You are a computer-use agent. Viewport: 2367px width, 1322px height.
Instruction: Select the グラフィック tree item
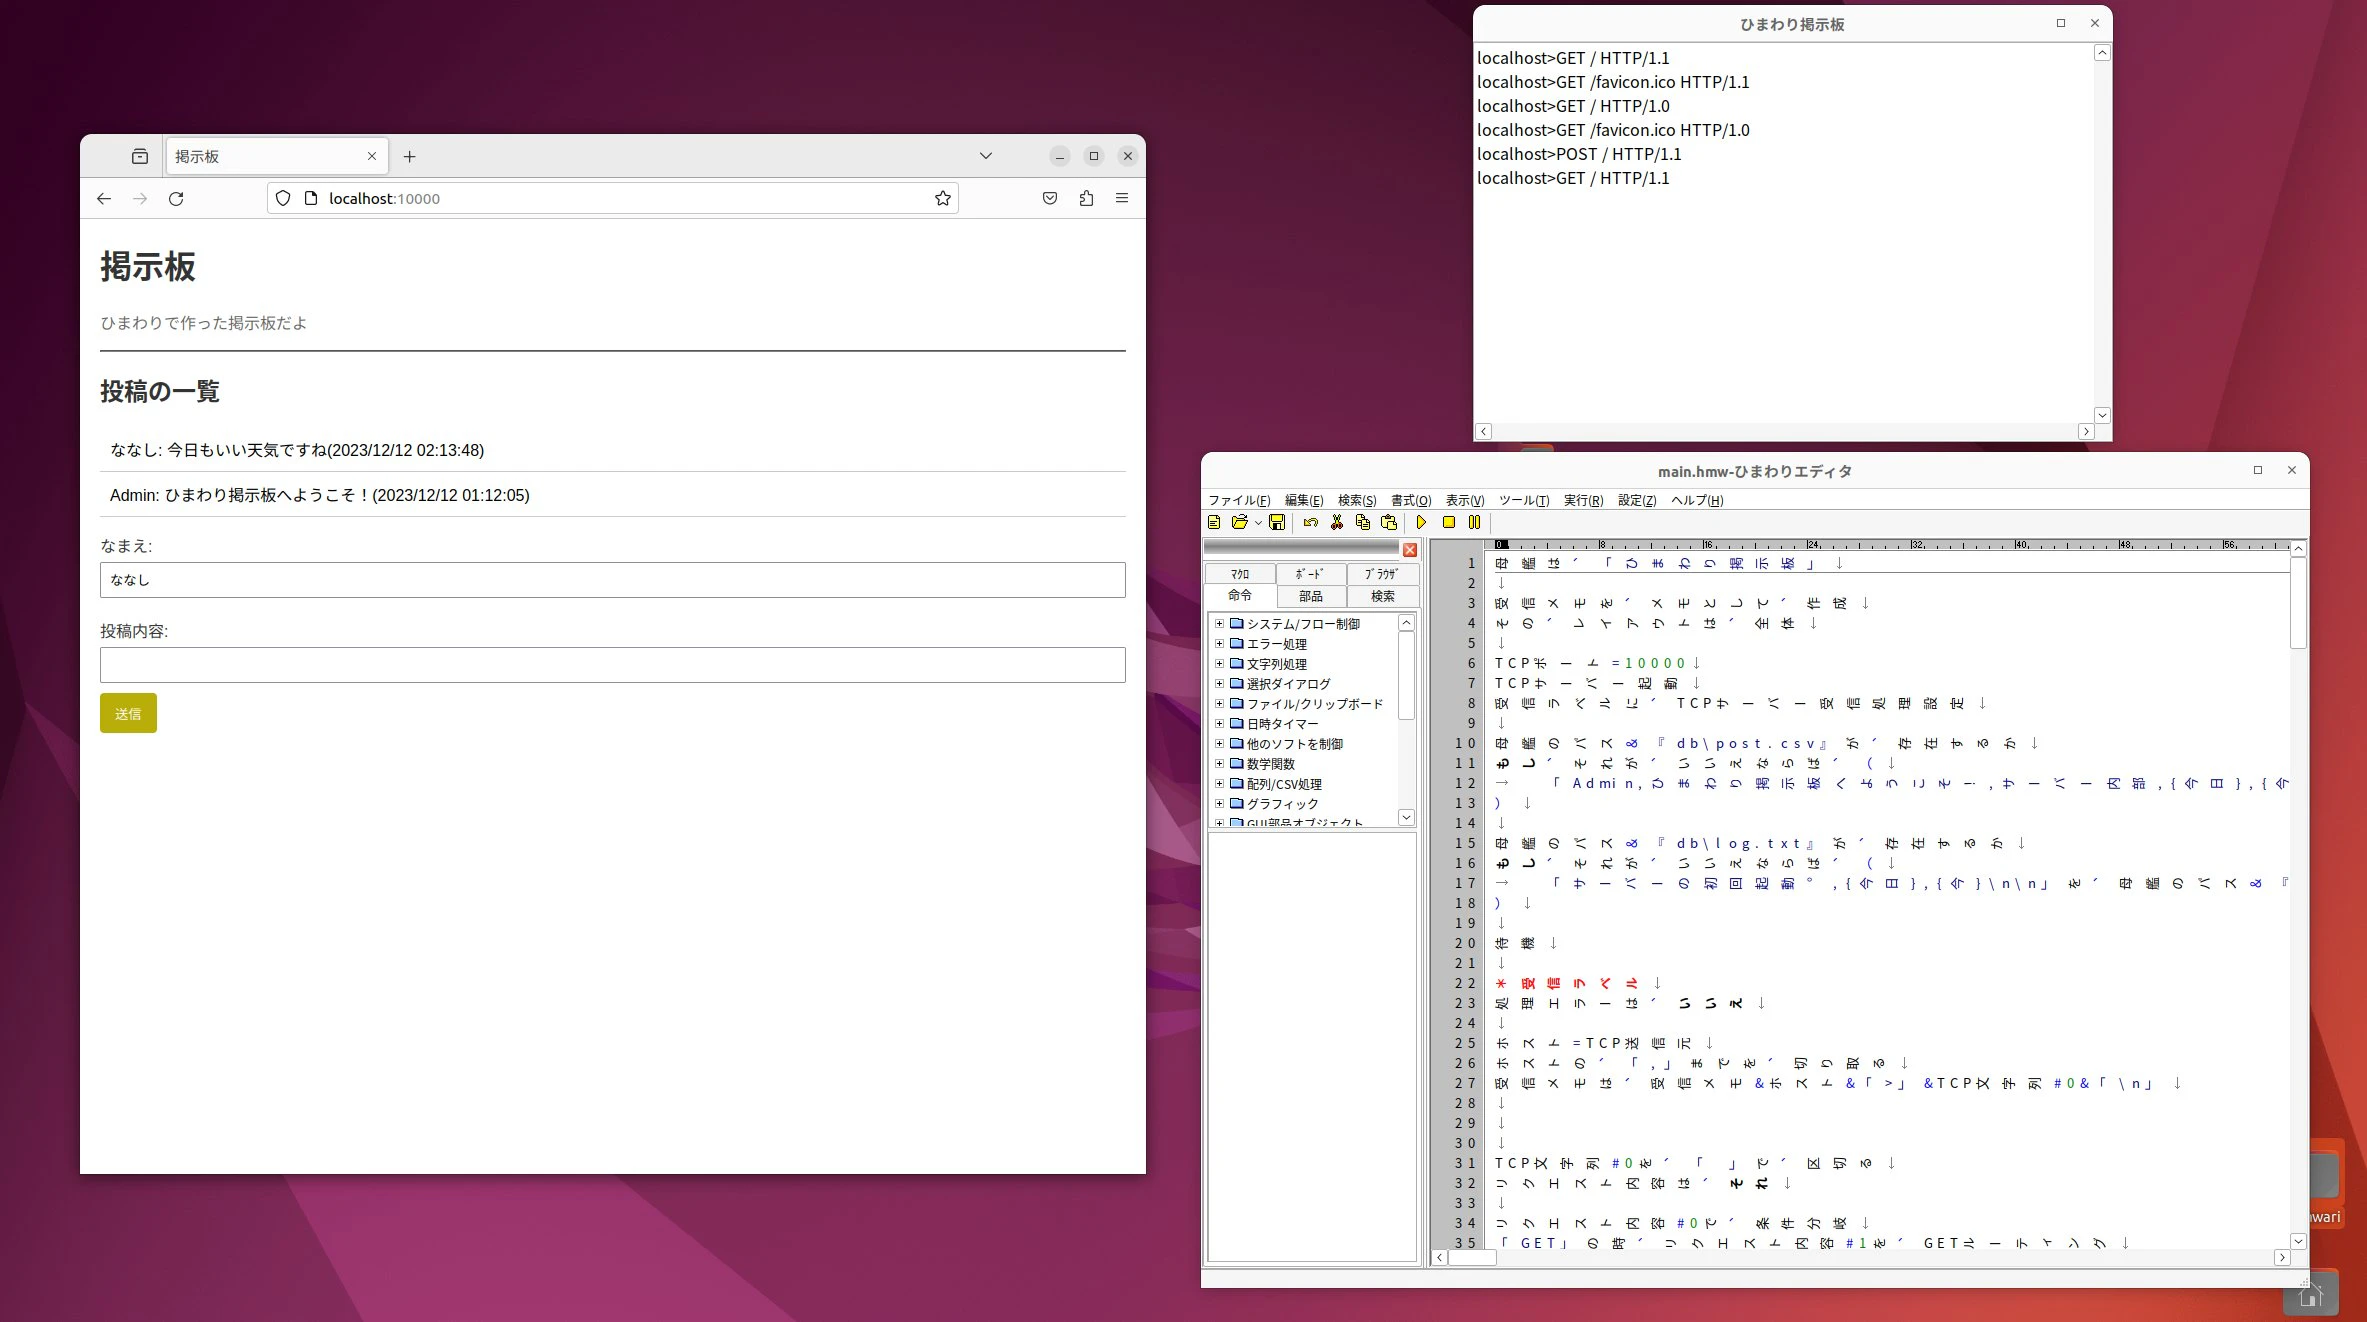[x=1282, y=804]
